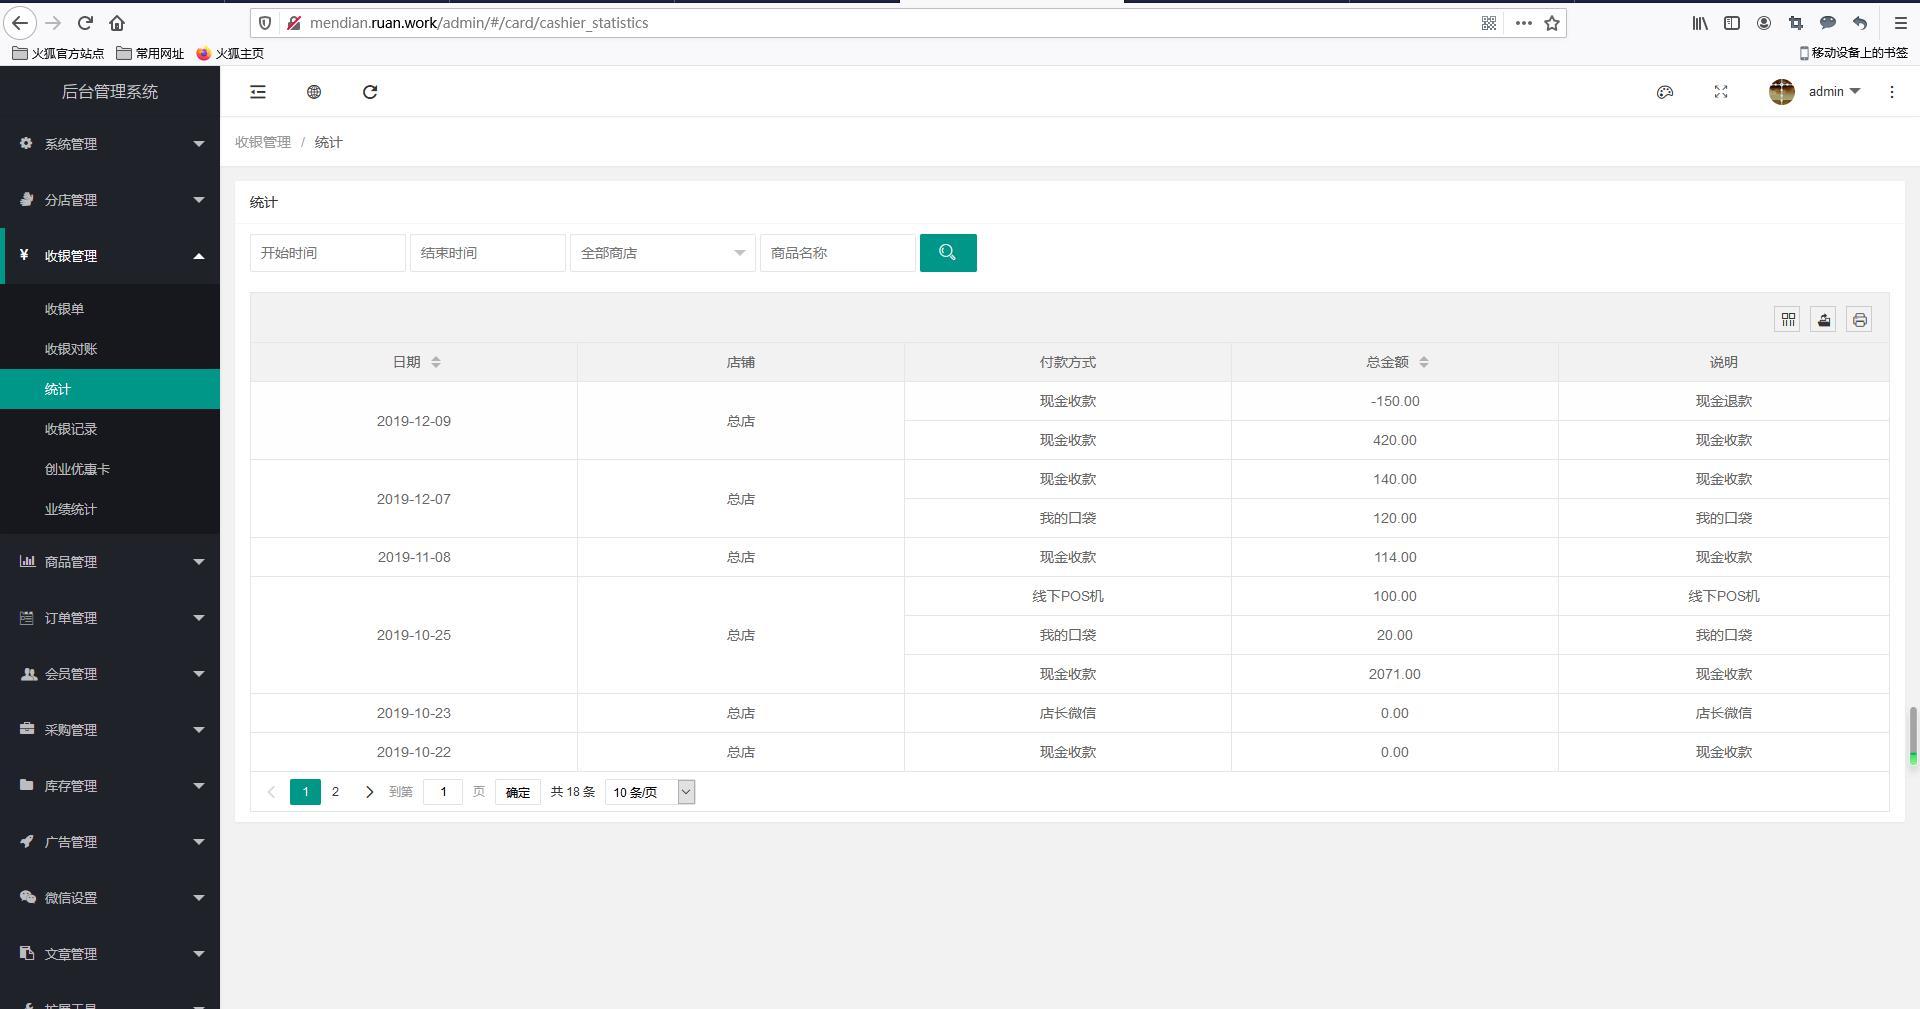The height and width of the screenshot is (1009, 1920).
Task: Collapse the sidebar with the menu-fold icon
Action: (258, 92)
